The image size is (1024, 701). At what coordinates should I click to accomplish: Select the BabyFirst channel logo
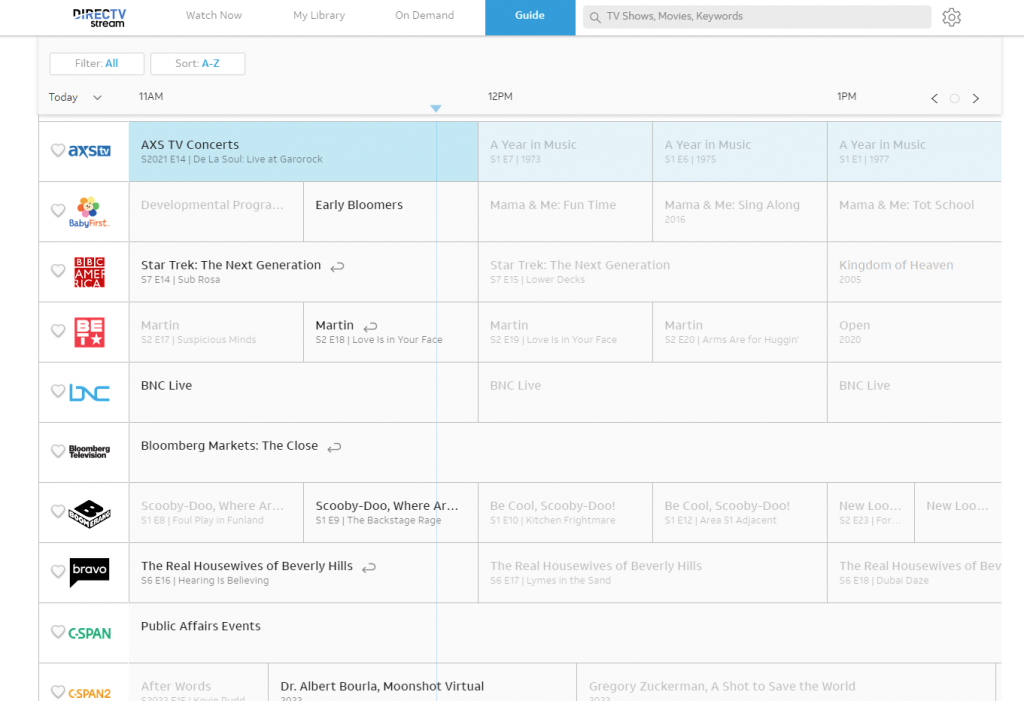coord(90,211)
